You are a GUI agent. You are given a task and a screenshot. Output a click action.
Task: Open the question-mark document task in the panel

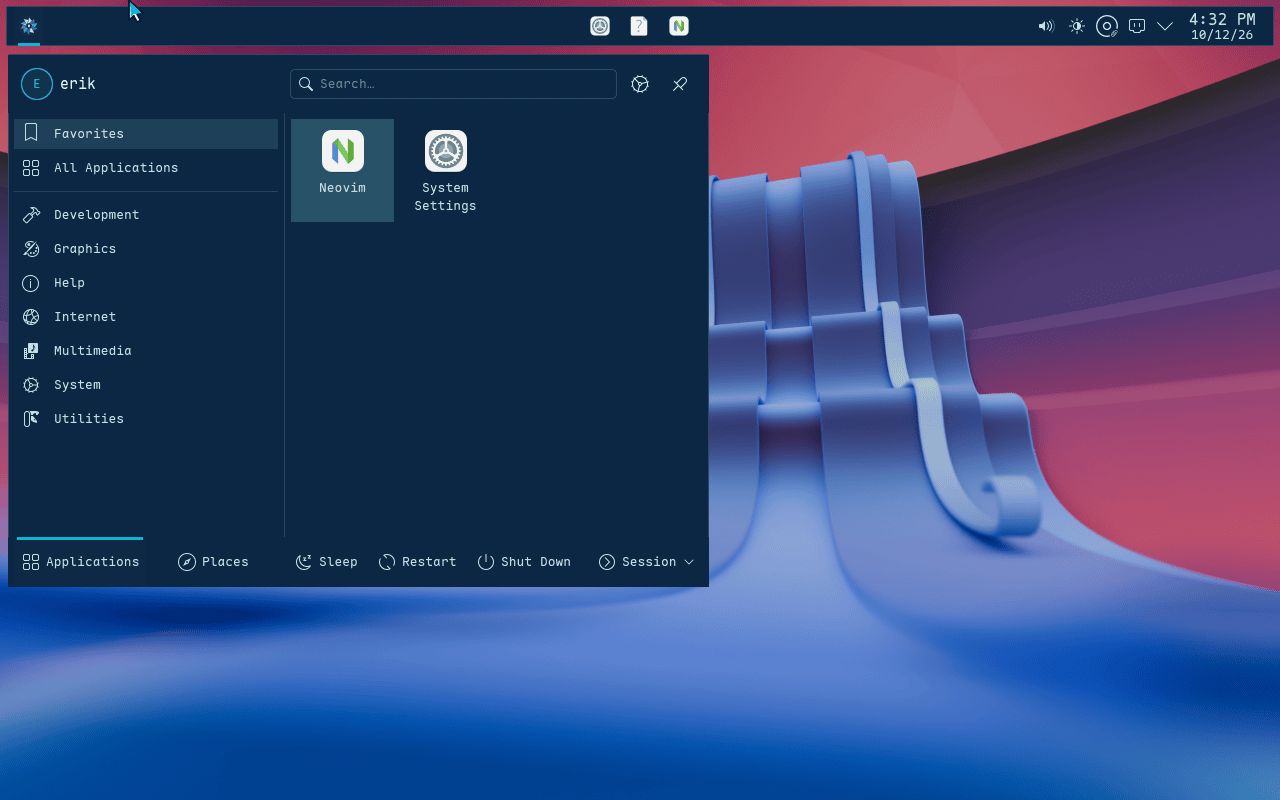[639, 26]
